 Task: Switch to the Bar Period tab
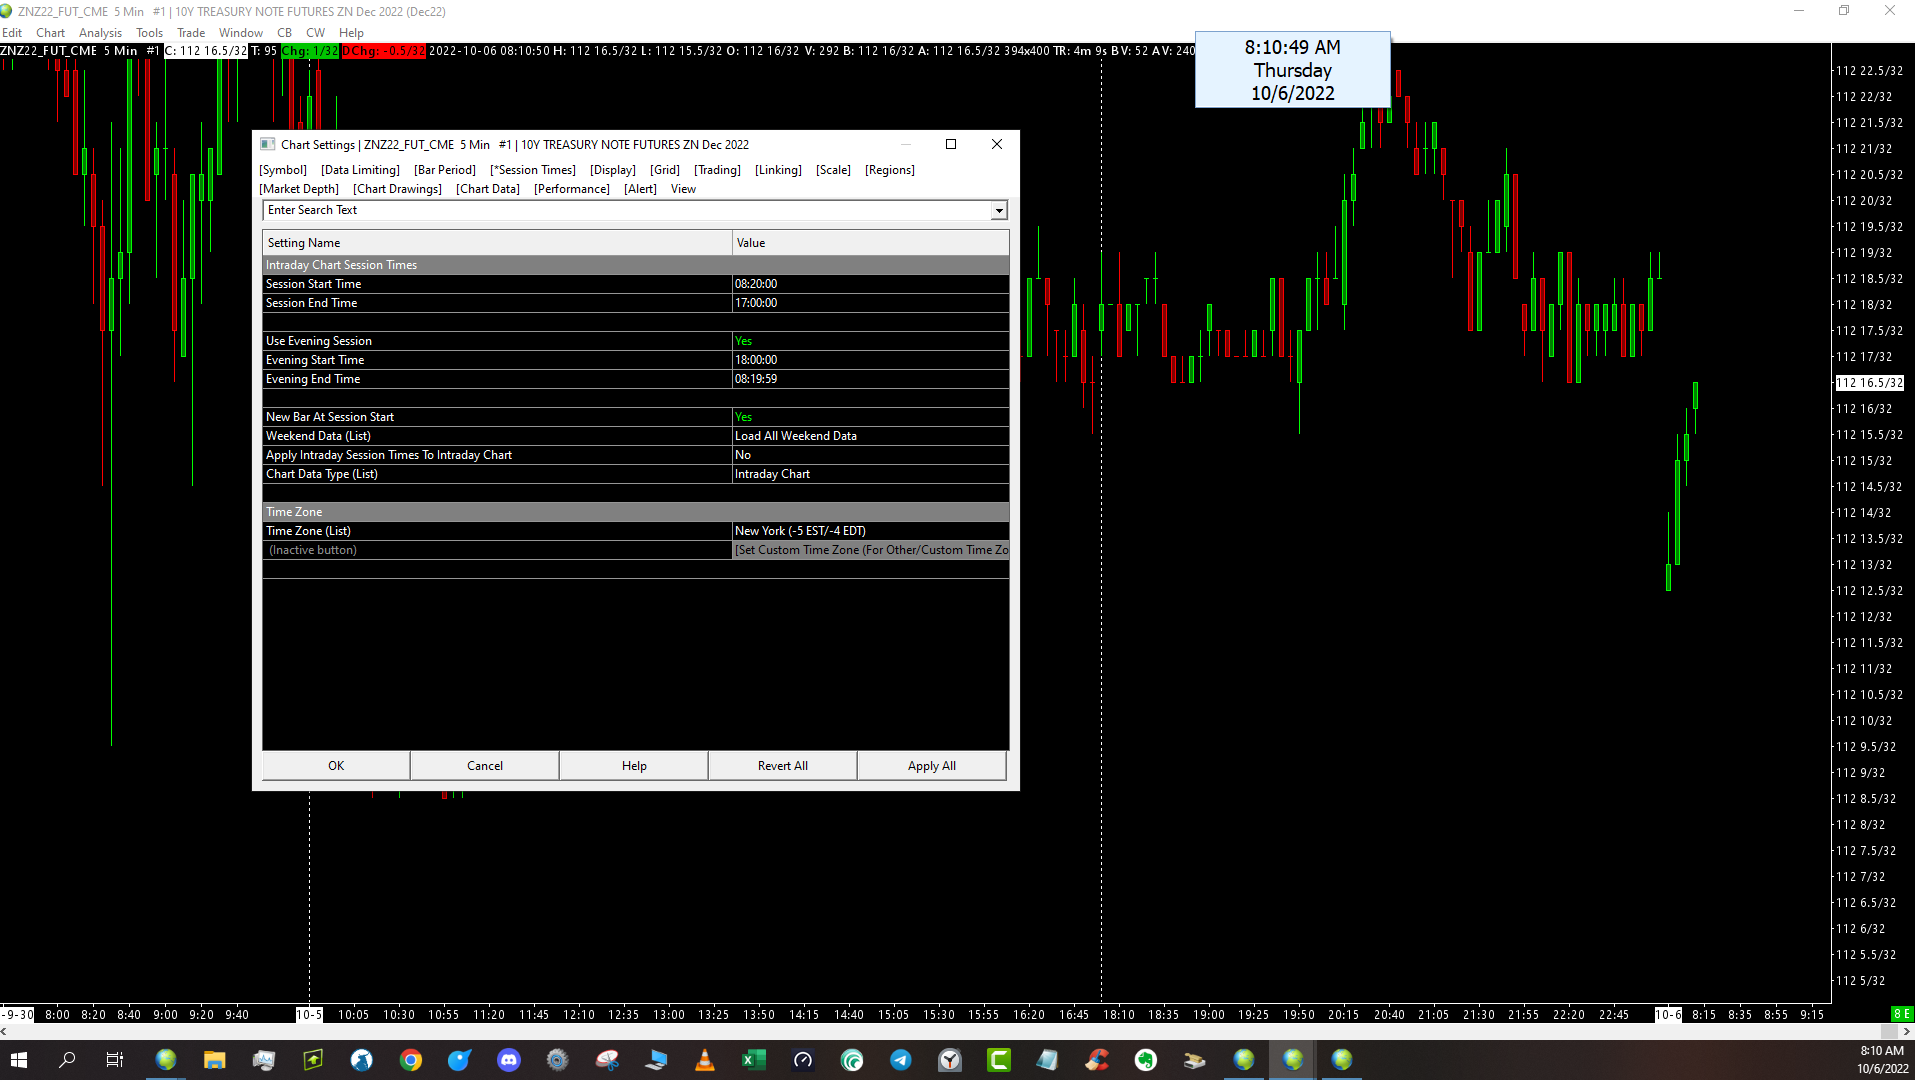click(x=445, y=170)
